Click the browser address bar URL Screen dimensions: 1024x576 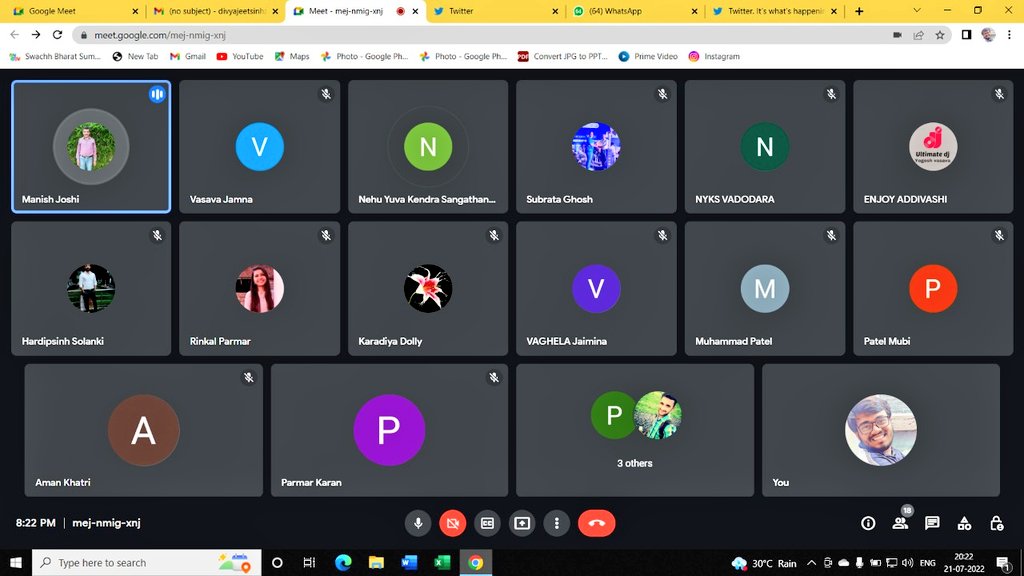click(x=159, y=35)
